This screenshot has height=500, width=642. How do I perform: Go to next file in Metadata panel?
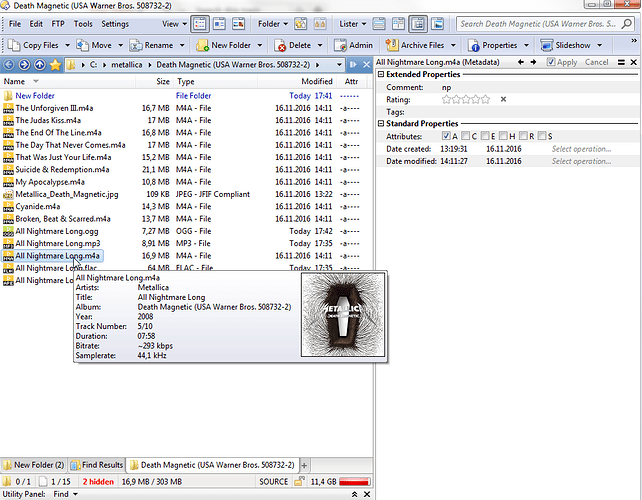533,62
